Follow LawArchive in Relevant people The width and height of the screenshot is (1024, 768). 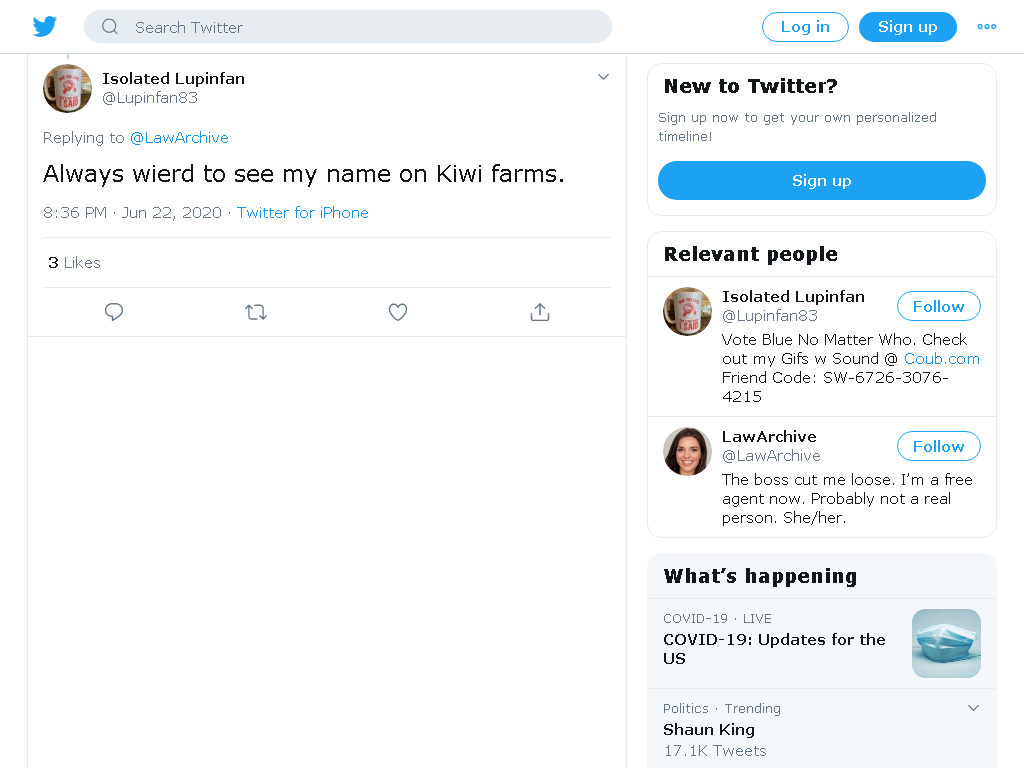tap(938, 447)
